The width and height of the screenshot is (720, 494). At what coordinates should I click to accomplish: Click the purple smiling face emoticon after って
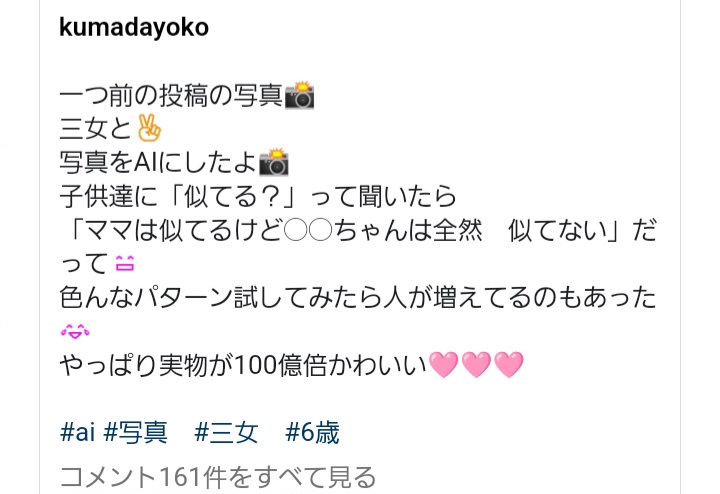click(125, 264)
